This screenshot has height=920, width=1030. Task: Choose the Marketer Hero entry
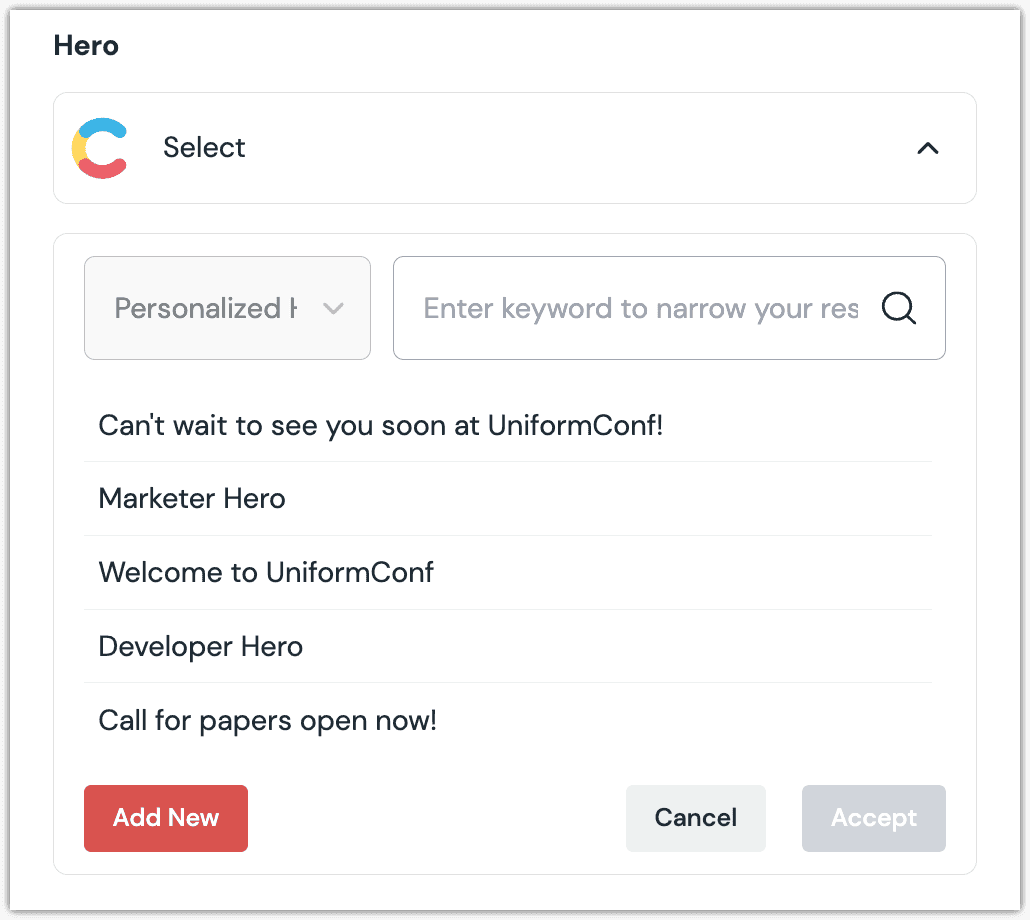pos(192,498)
